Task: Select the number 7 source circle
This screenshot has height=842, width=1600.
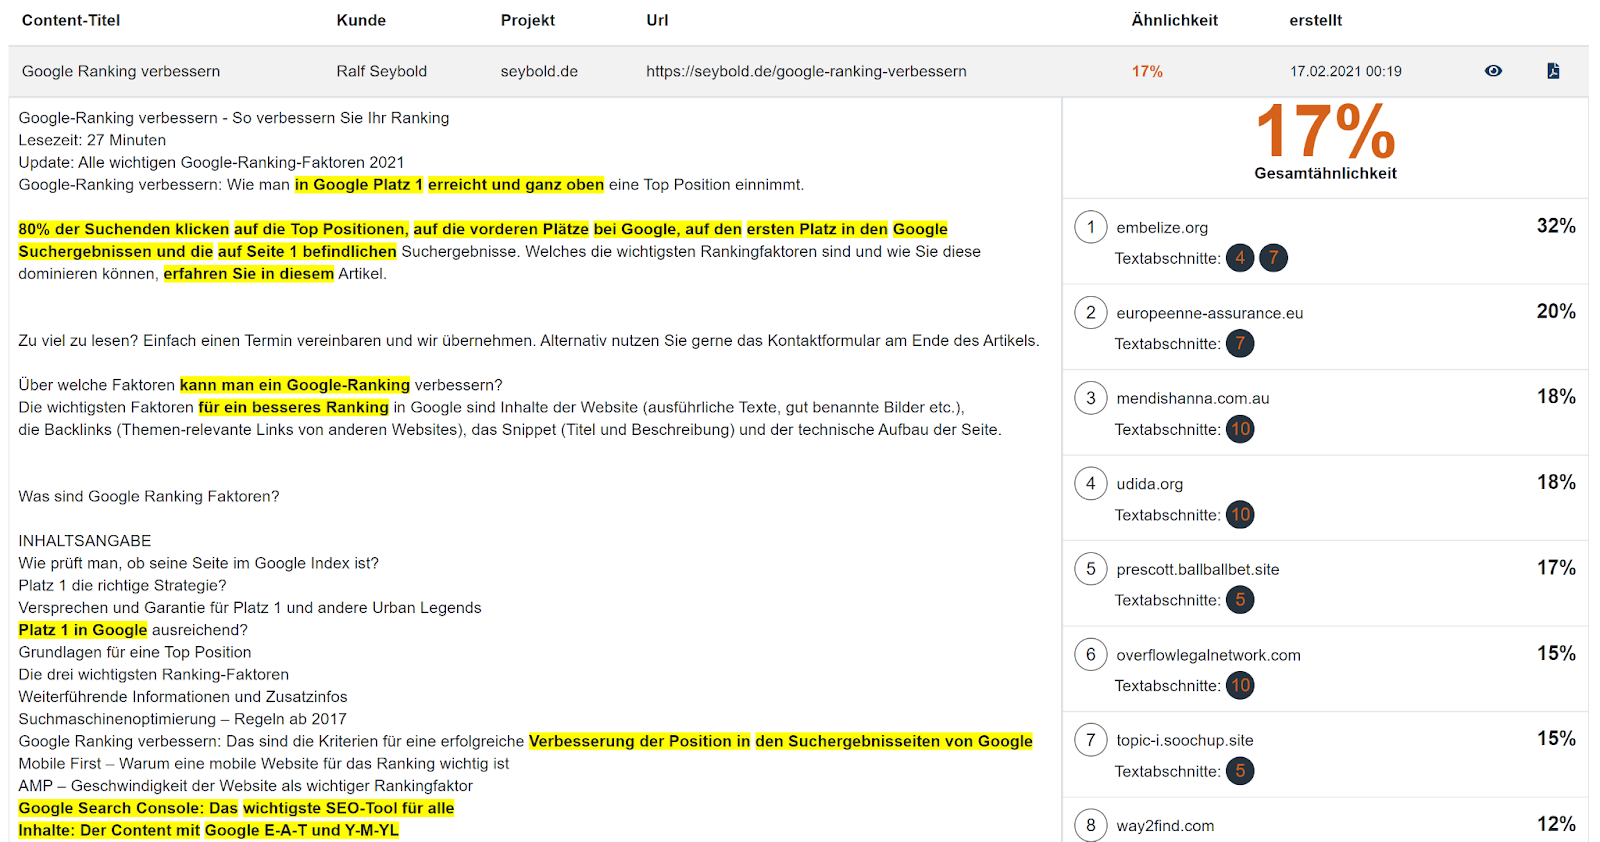Action: pos(1091,740)
